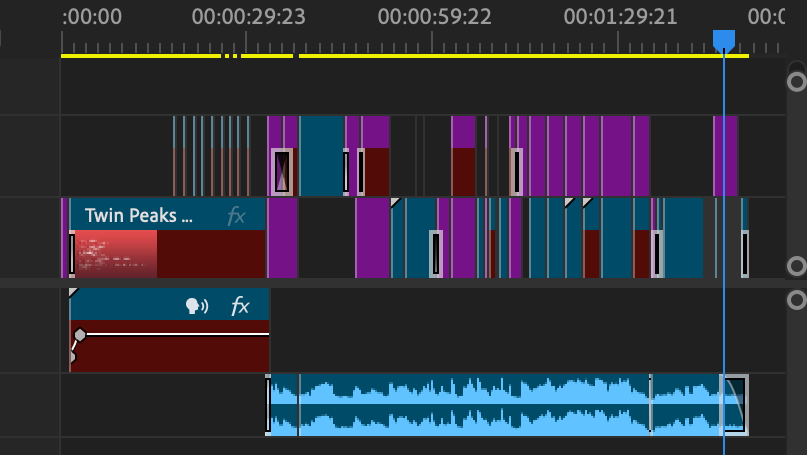This screenshot has height=455, width=807.
Task: Click the top zoom handle of the audio track scrollbar
Action: click(797, 300)
